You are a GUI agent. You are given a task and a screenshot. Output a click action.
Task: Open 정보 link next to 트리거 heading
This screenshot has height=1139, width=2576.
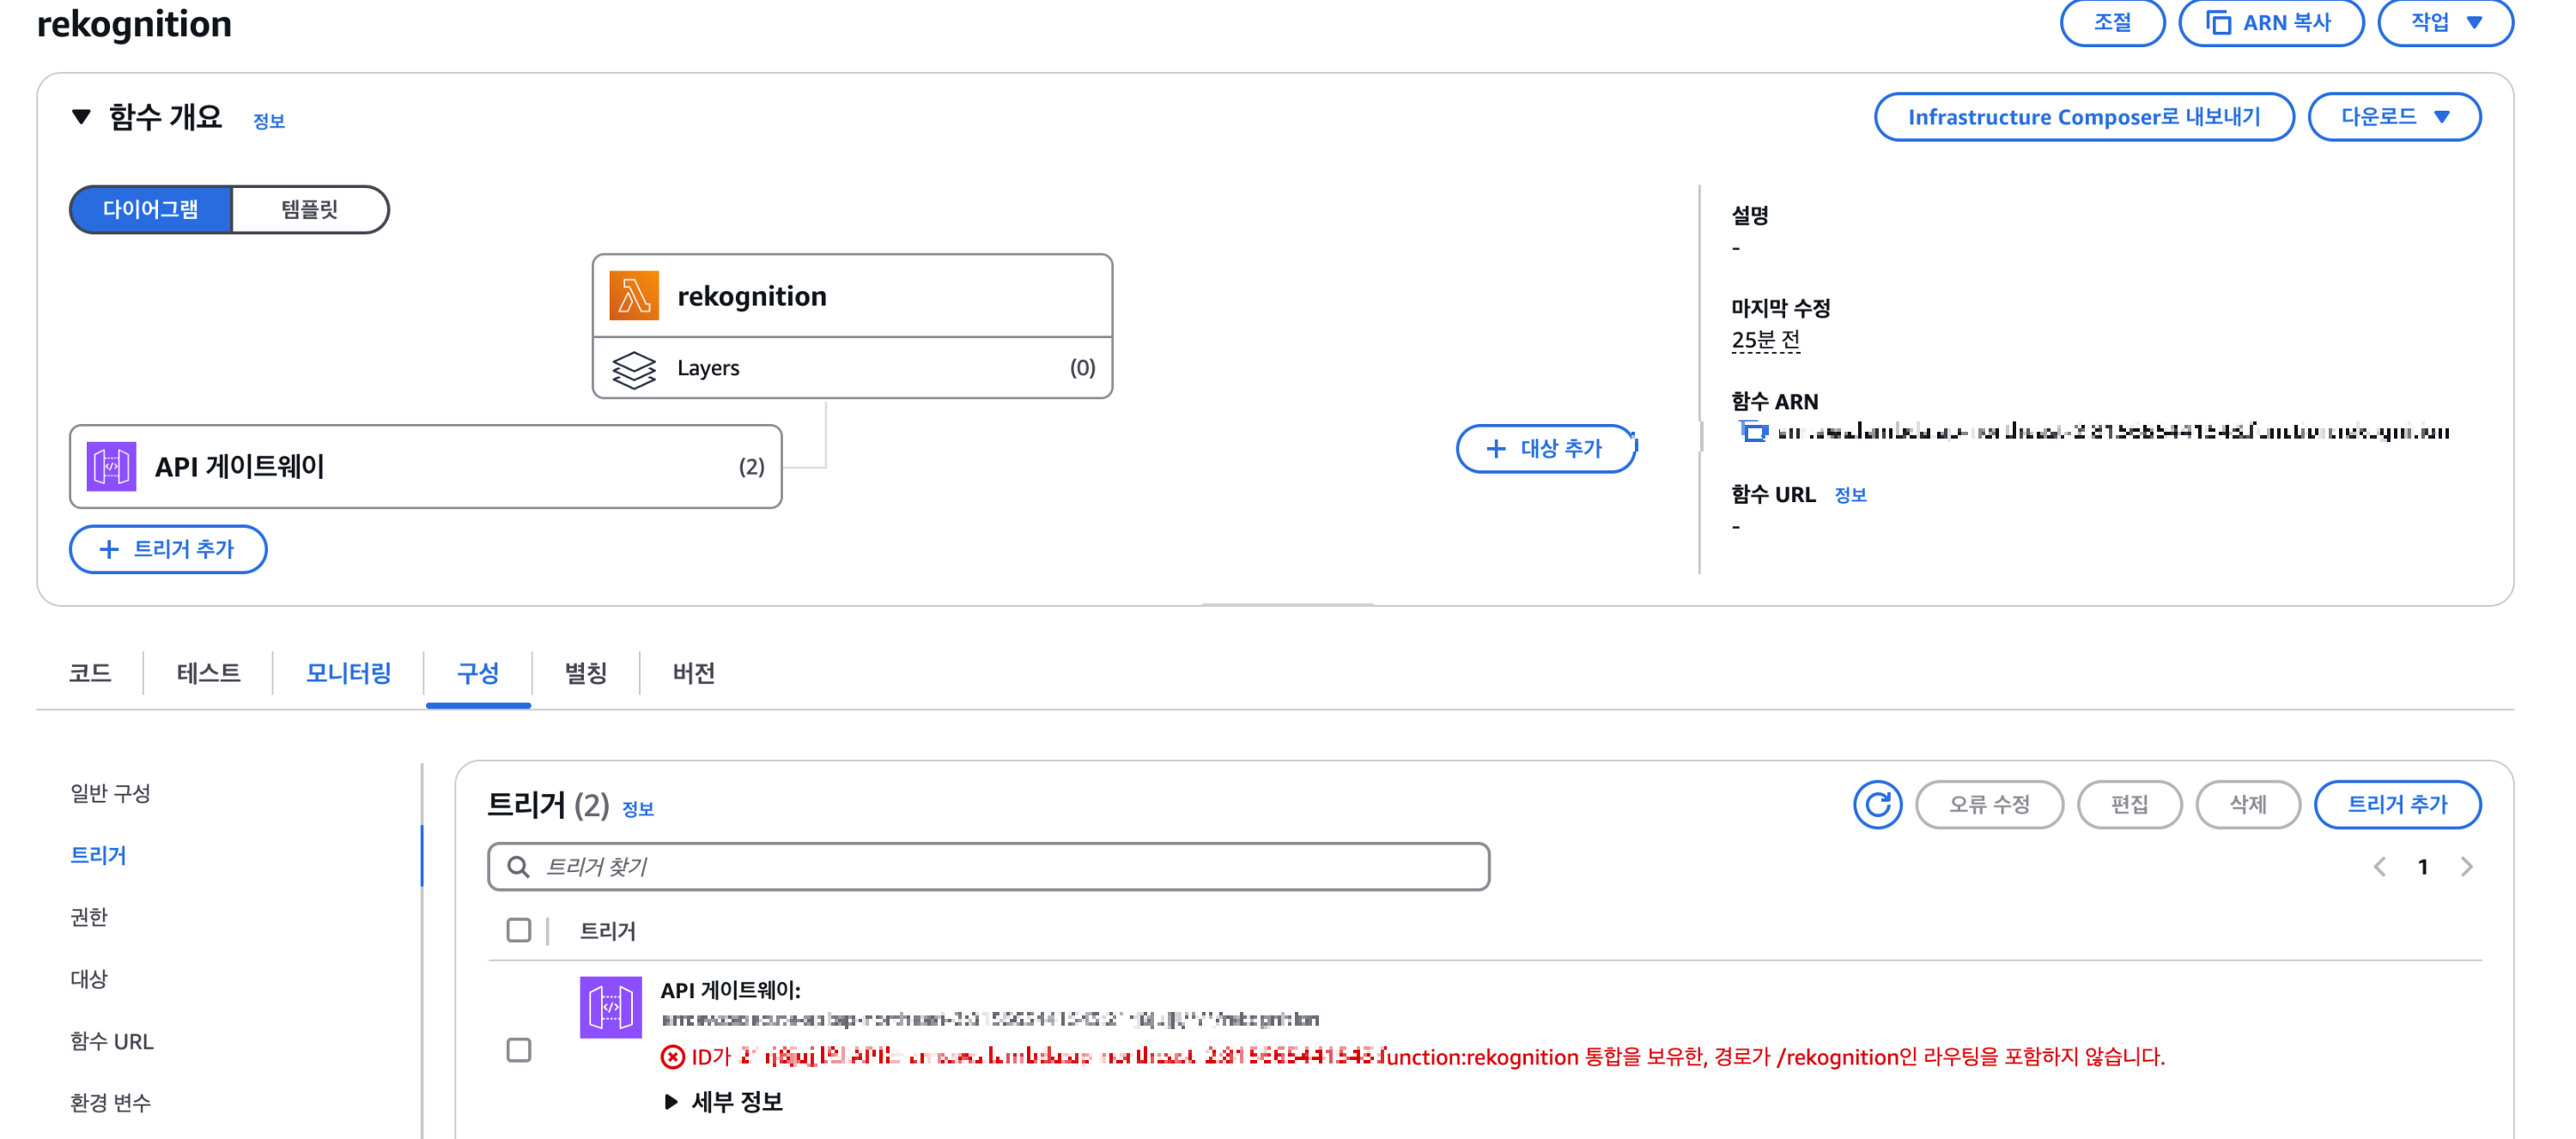click(x=638, y=809)
